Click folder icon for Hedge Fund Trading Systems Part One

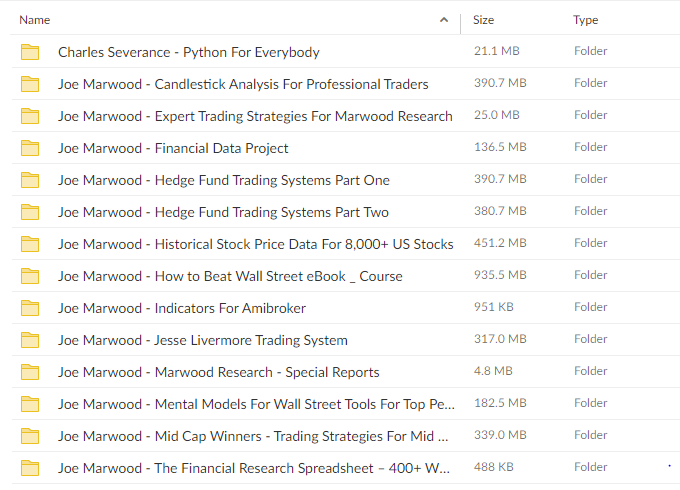pos(30,180)
